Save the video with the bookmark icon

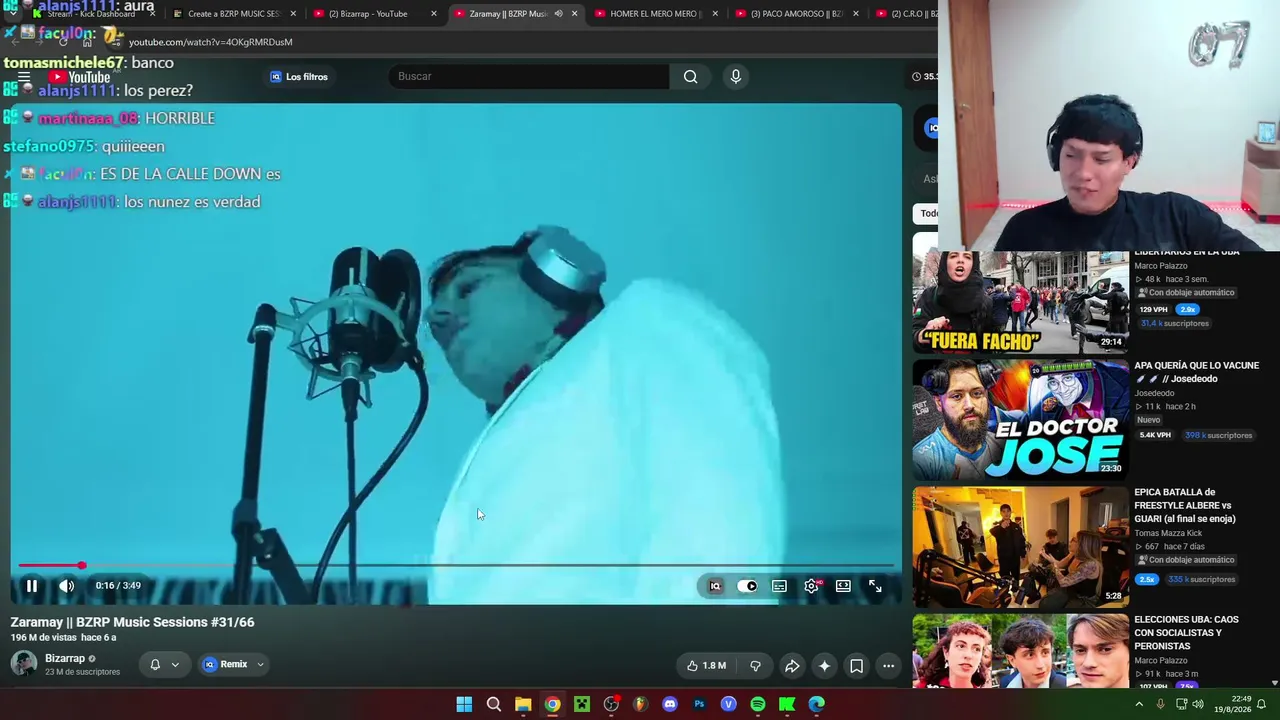[x=856, y=666]
